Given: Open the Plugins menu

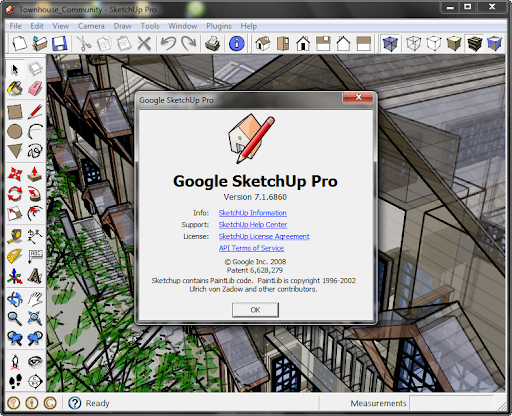Looking at the screenshot, I should (x=219, y=26).
